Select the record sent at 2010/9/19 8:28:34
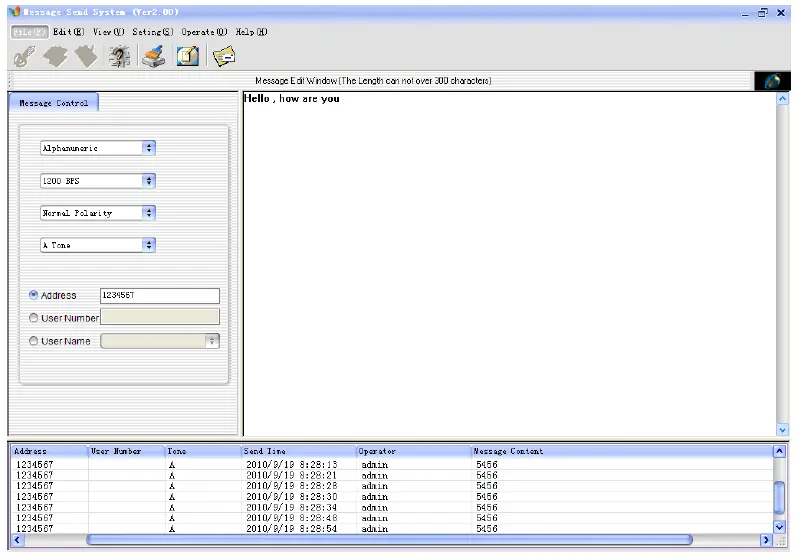 [x=392, y=507]
